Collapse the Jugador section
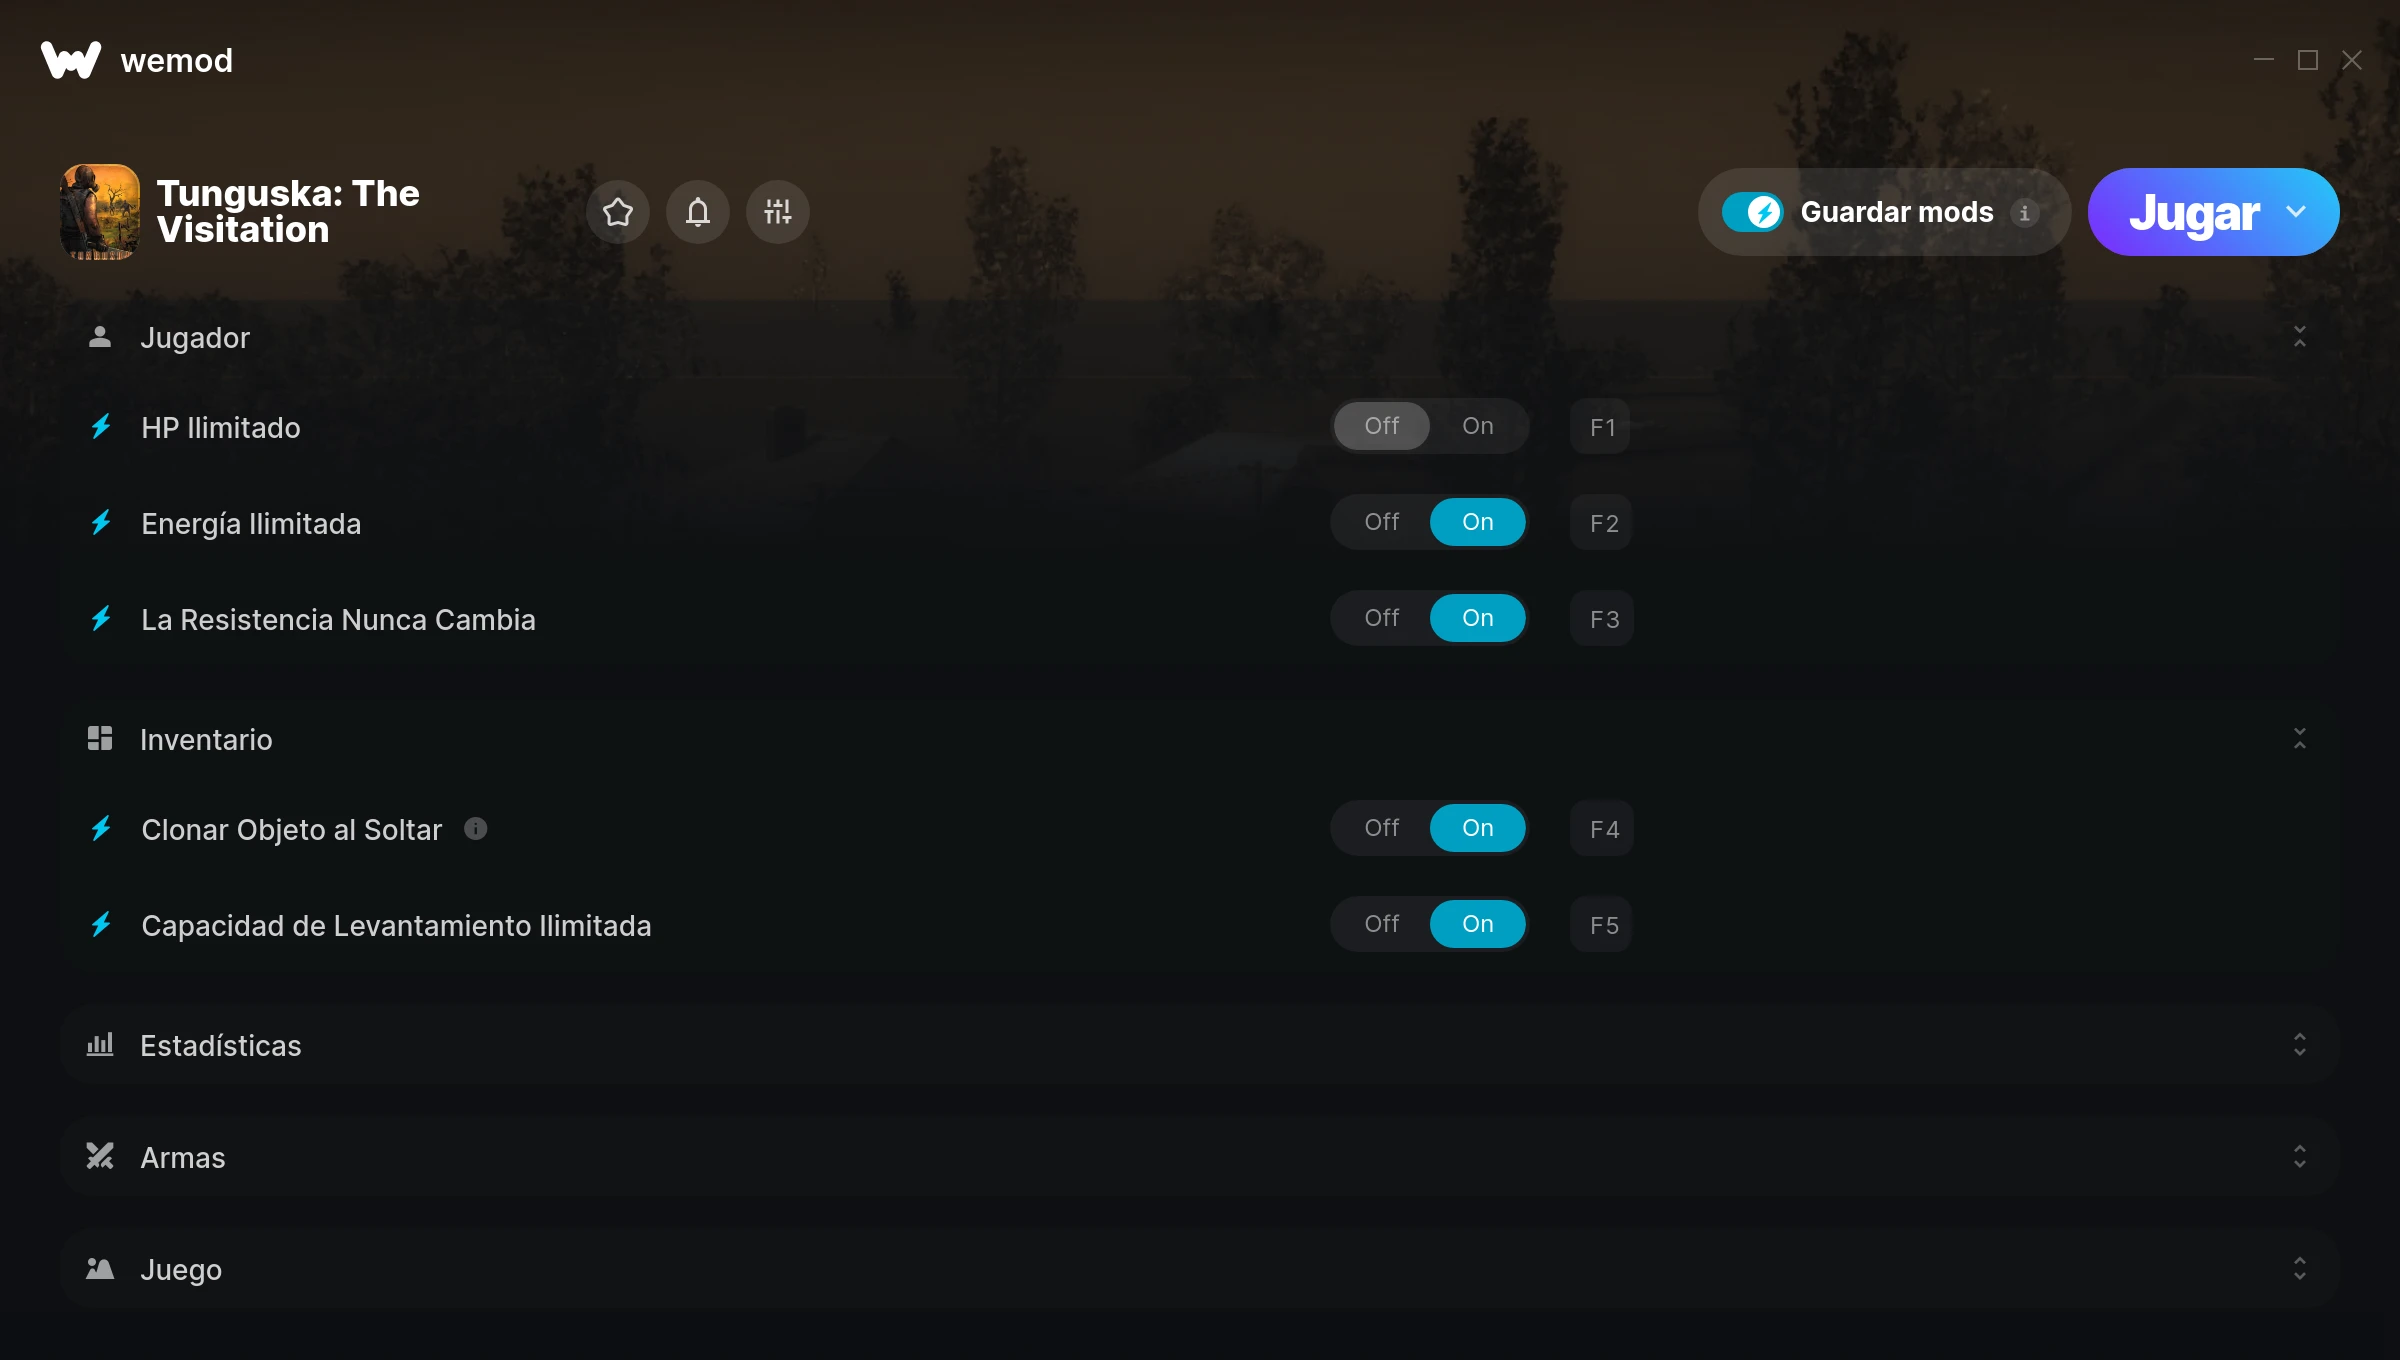 [2299, 337]
